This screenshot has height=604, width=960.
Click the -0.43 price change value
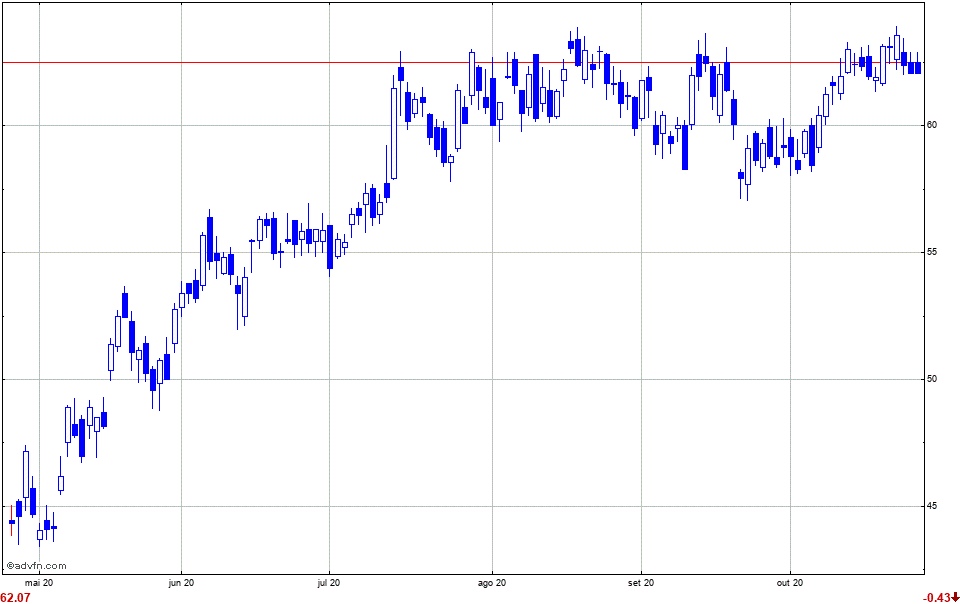[x=937, y=597]
